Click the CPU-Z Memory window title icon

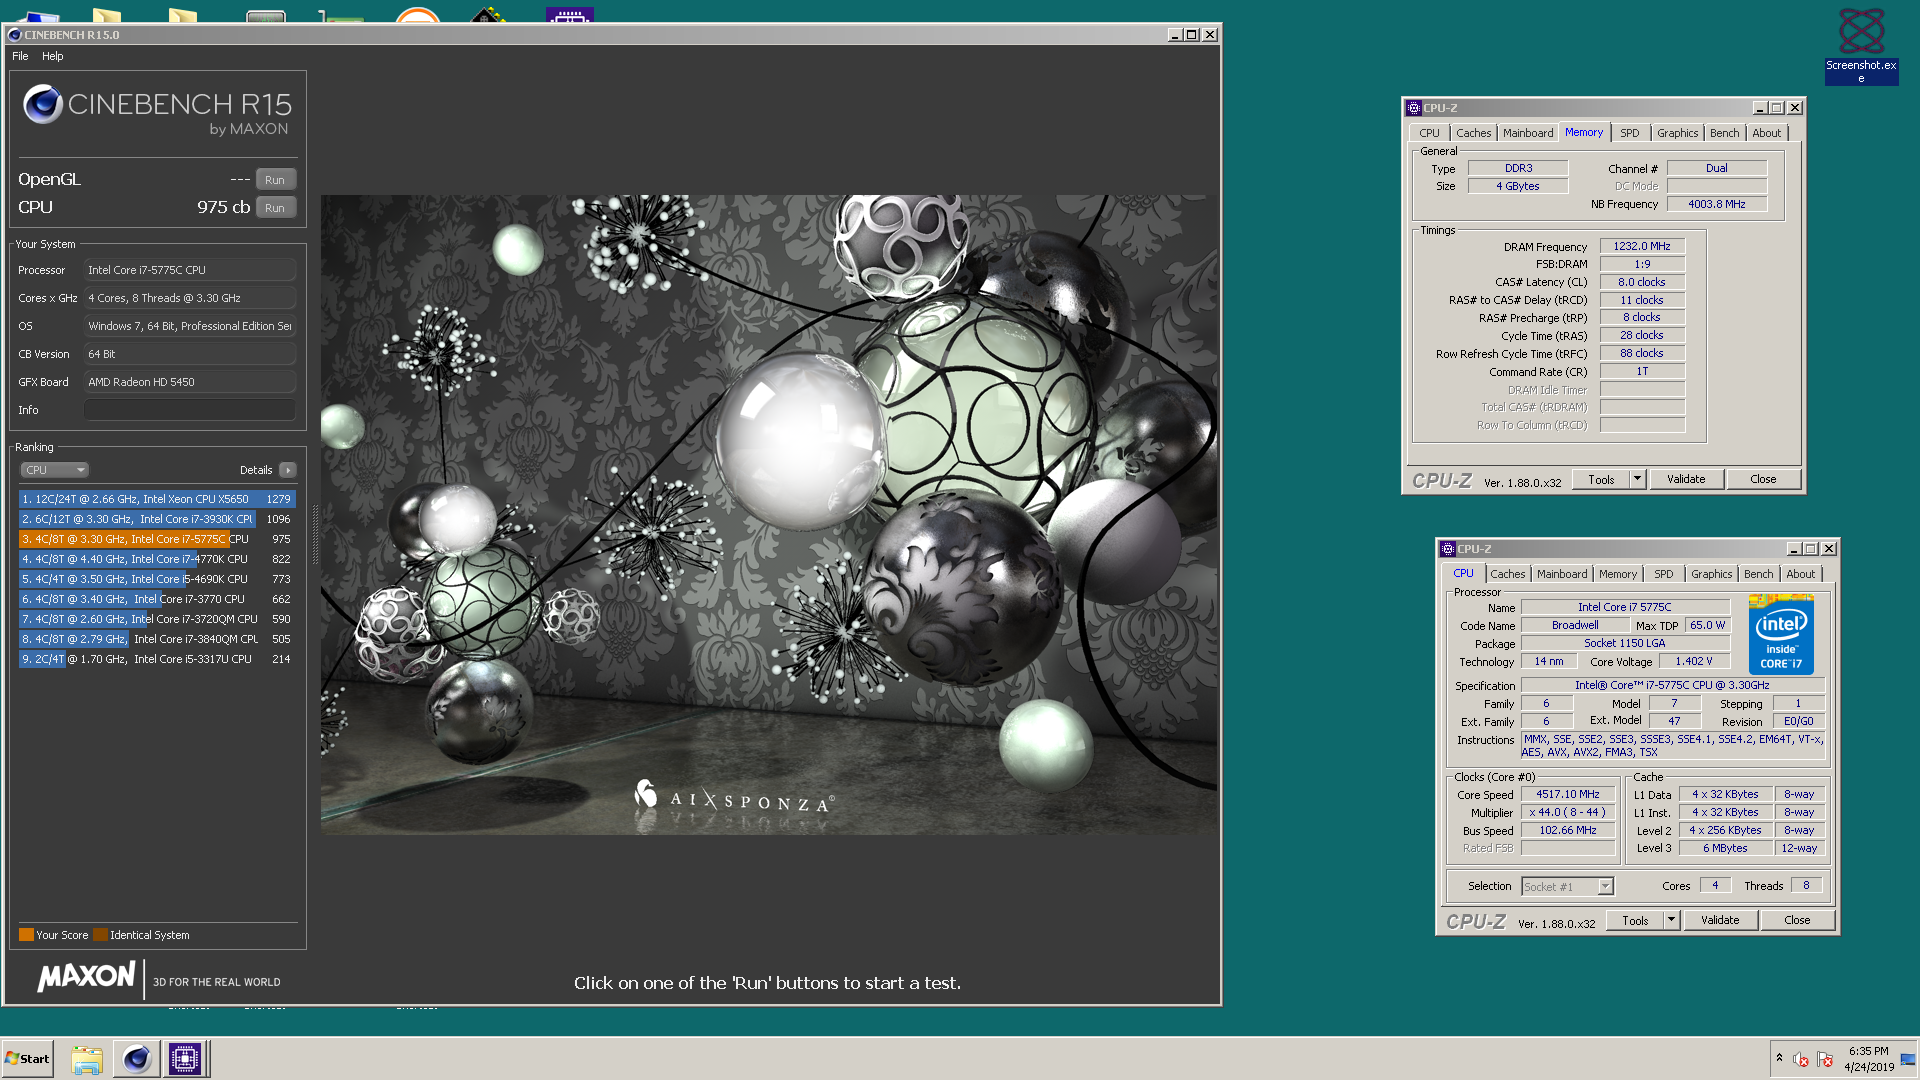click(1413, 108)
